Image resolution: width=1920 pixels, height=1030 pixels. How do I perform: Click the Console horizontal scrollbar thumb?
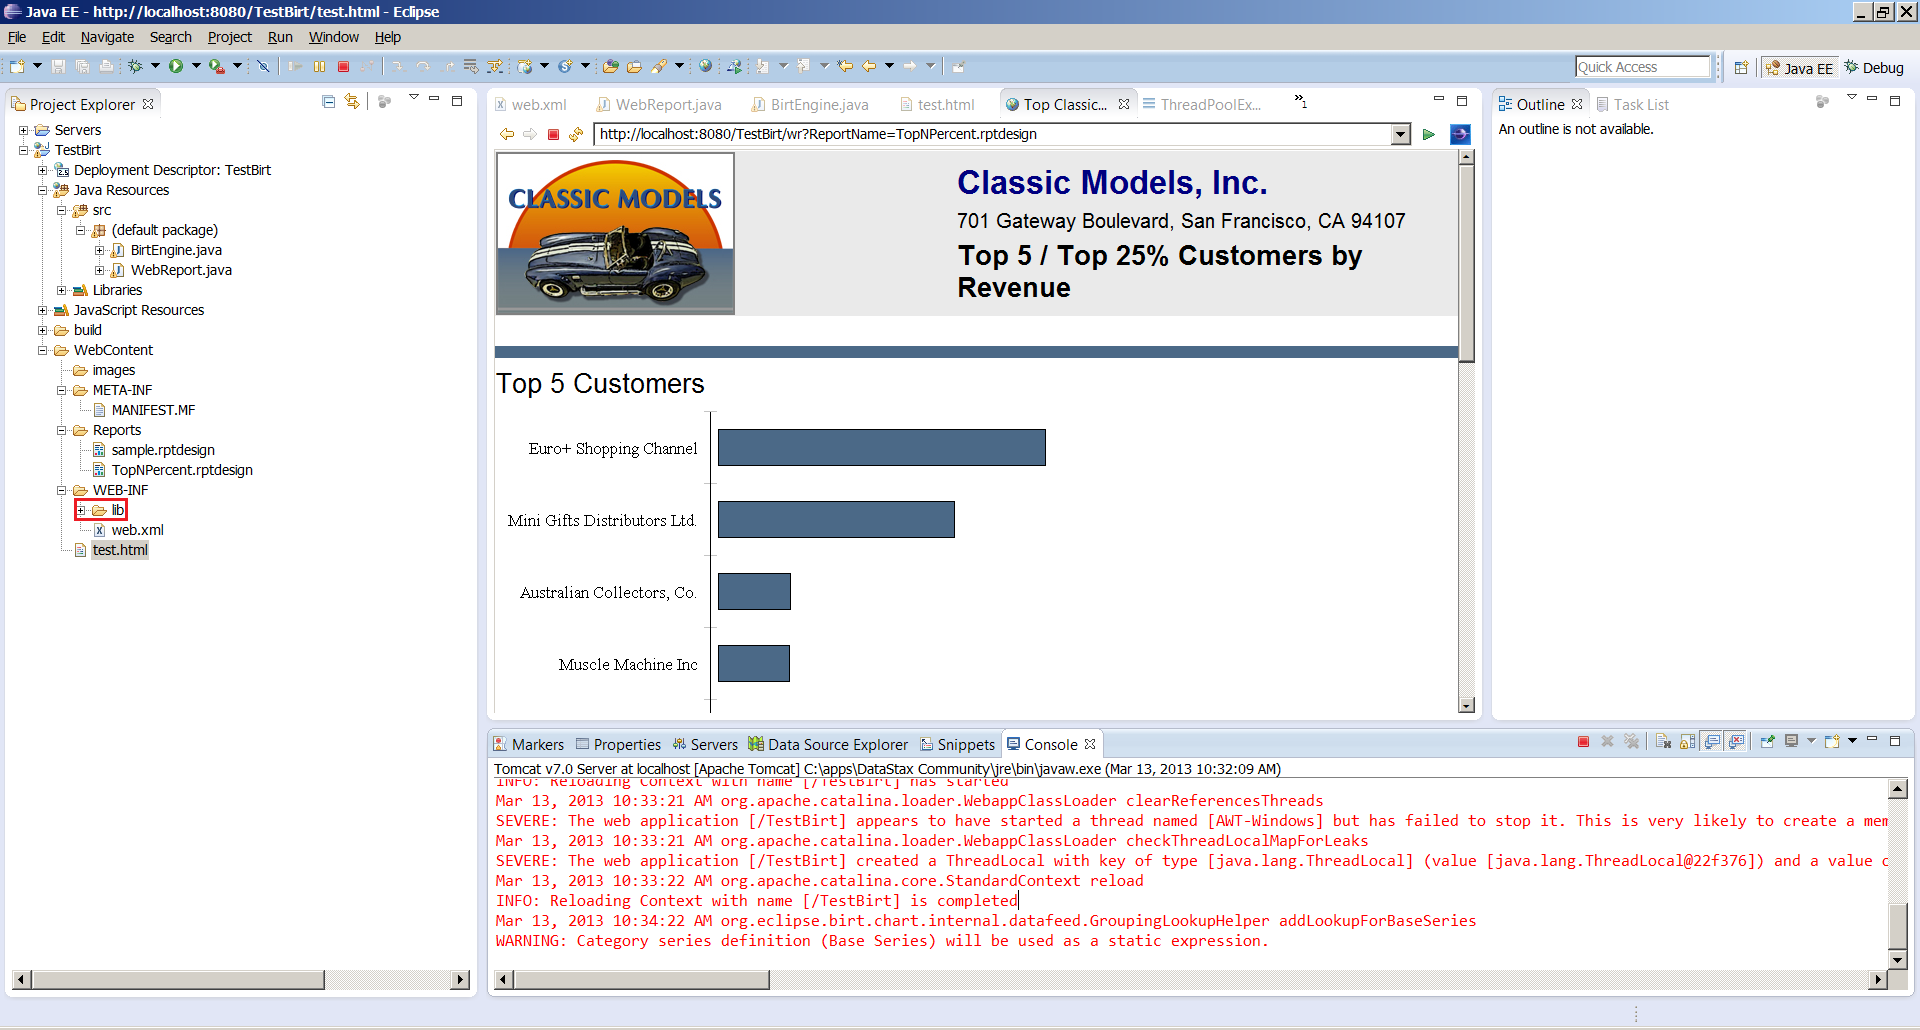pos(641,980)
